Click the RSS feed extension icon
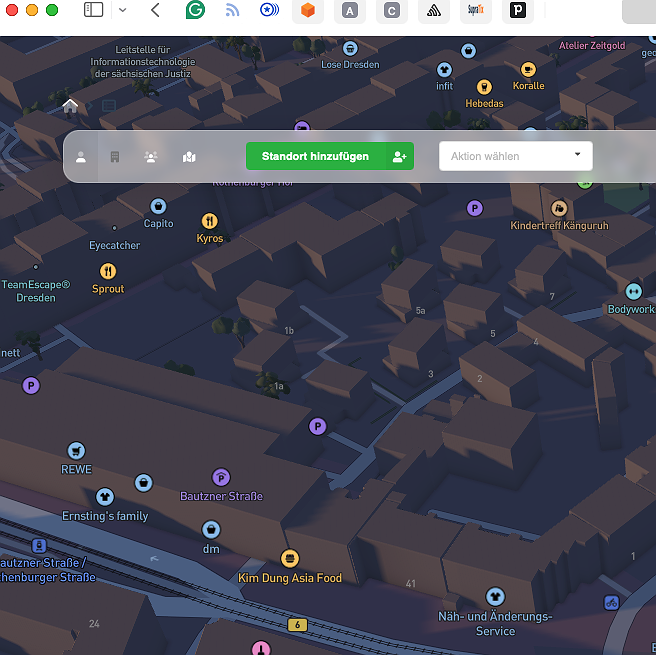The image size is (656, 655). [x=232, y=11]
